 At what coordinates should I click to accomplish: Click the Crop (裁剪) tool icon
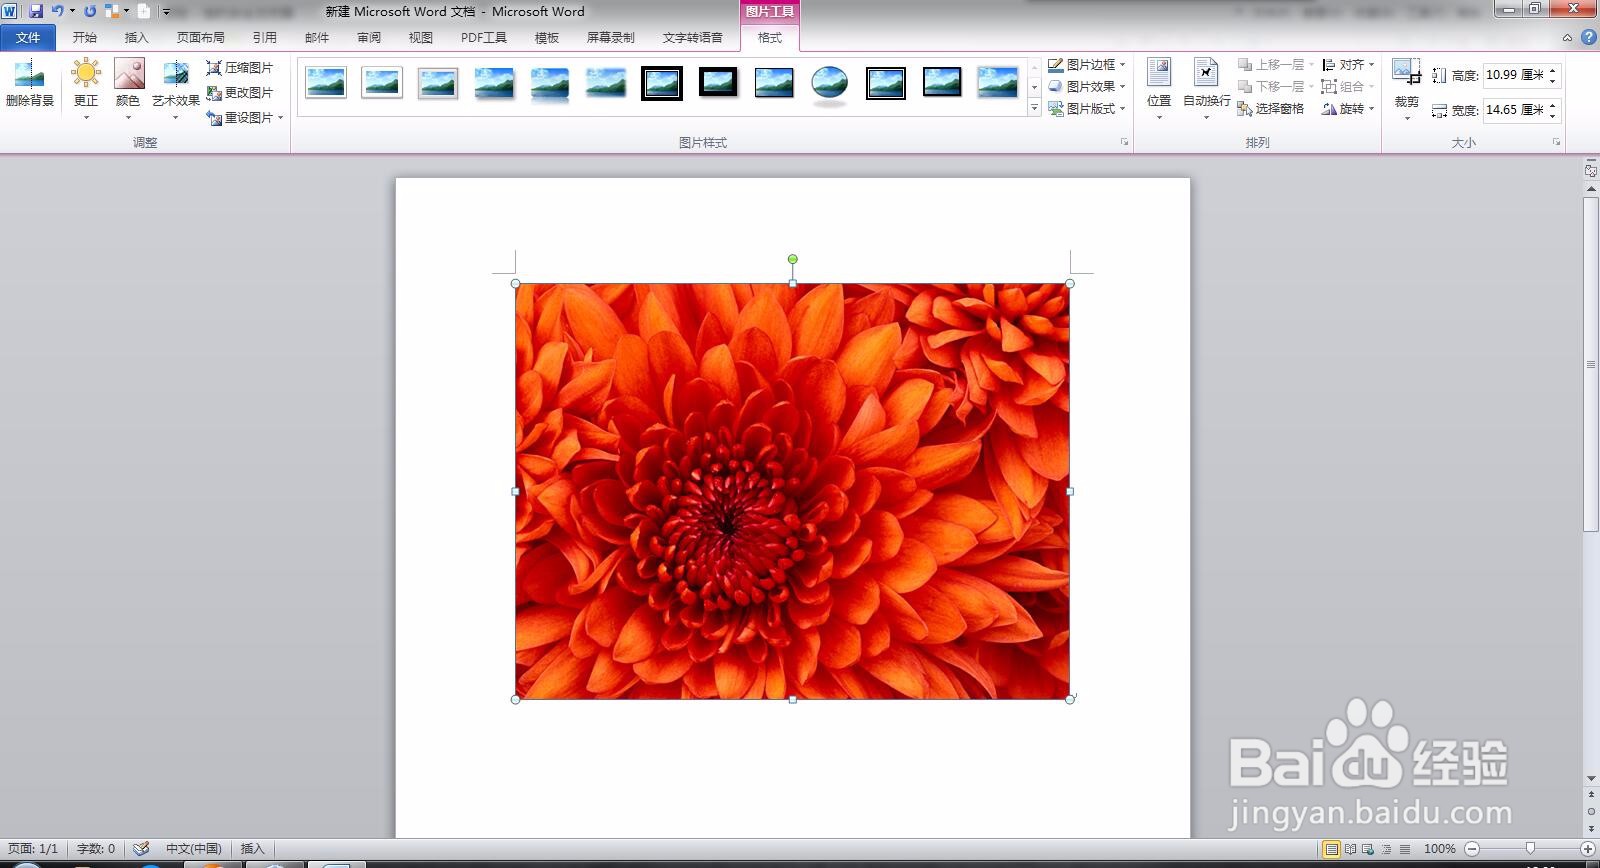[1407, 72]
